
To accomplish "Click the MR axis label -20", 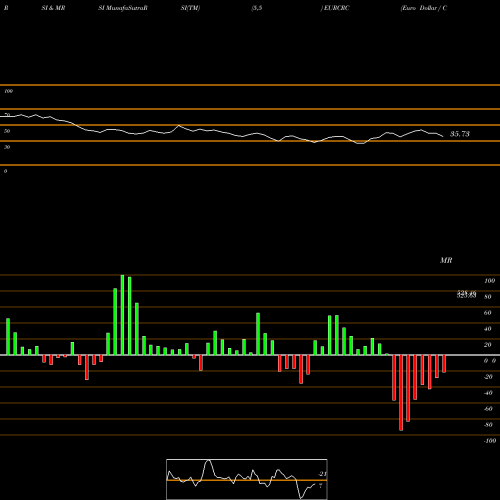I will [488, 377].
